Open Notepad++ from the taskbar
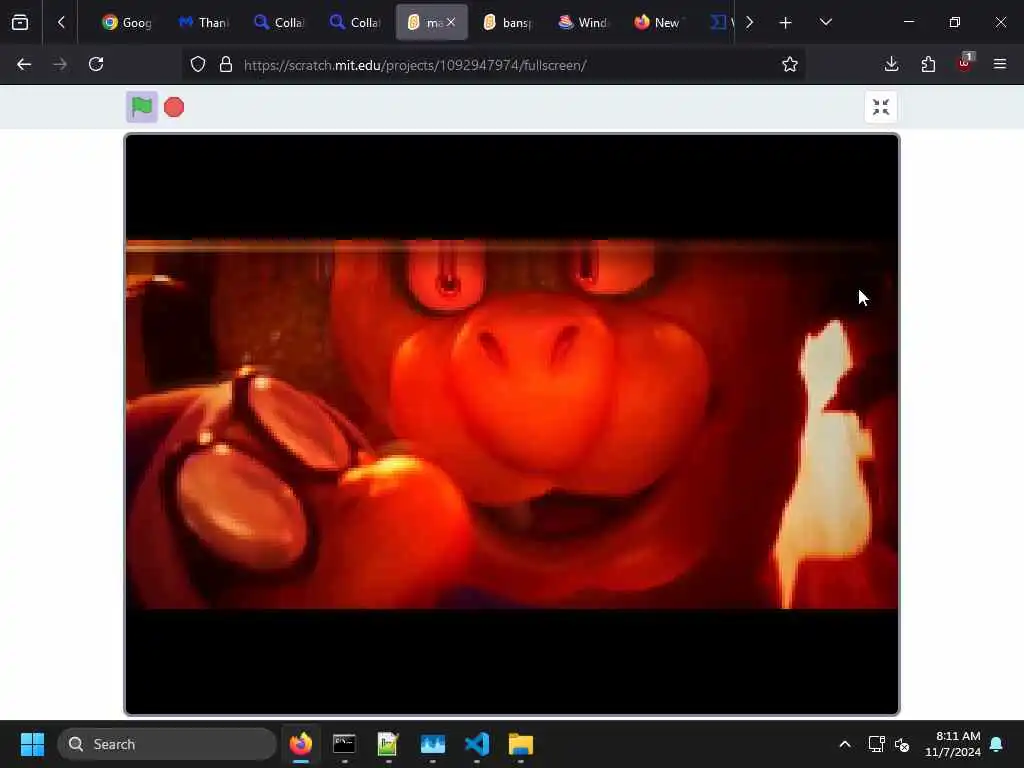Image resolution: width=1024 pixels, height=768 pixels. pos(388,744)
